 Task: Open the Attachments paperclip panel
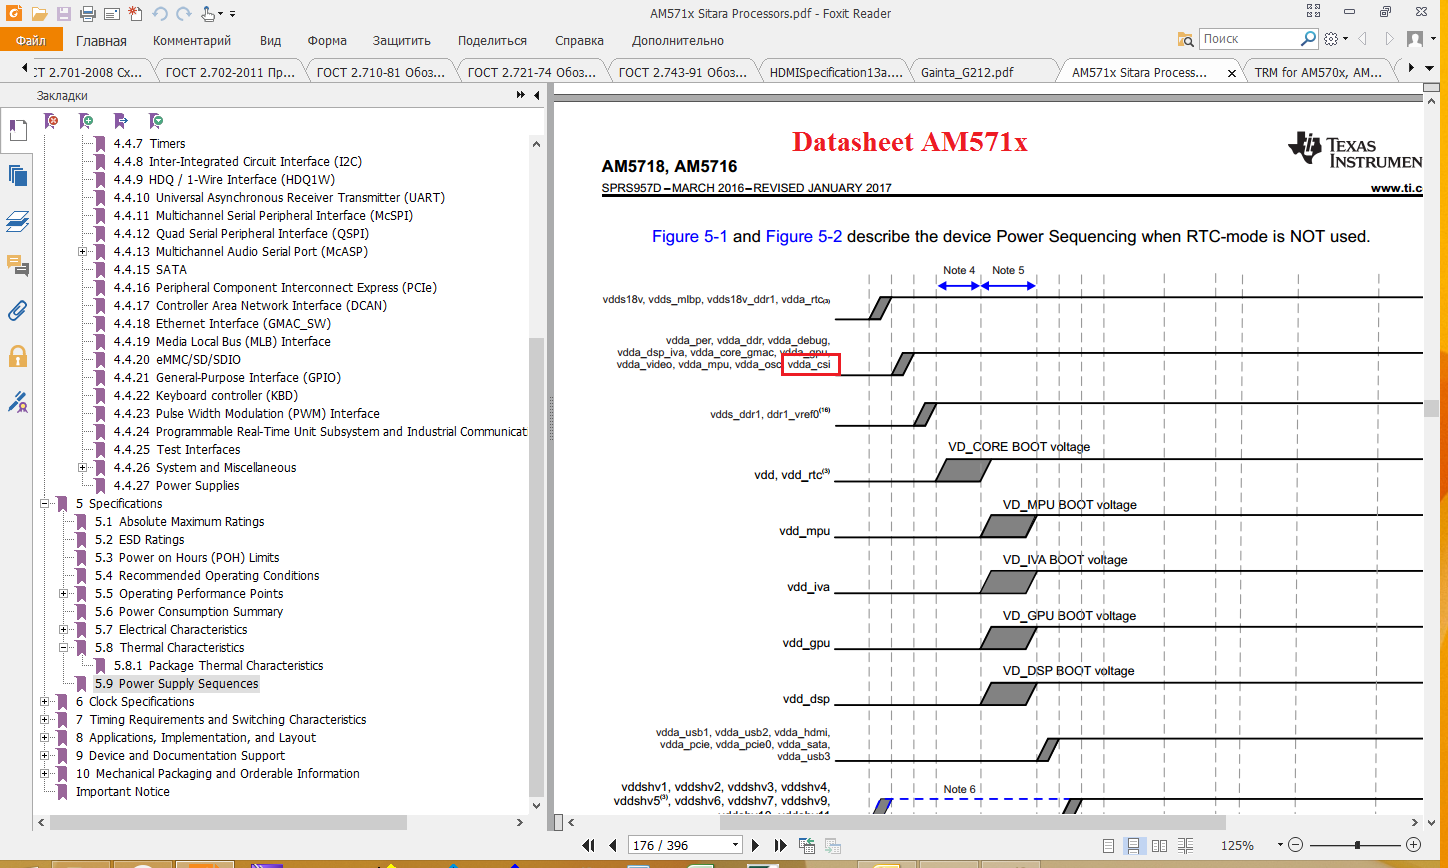pyautogui.click(x=17, y=310)
